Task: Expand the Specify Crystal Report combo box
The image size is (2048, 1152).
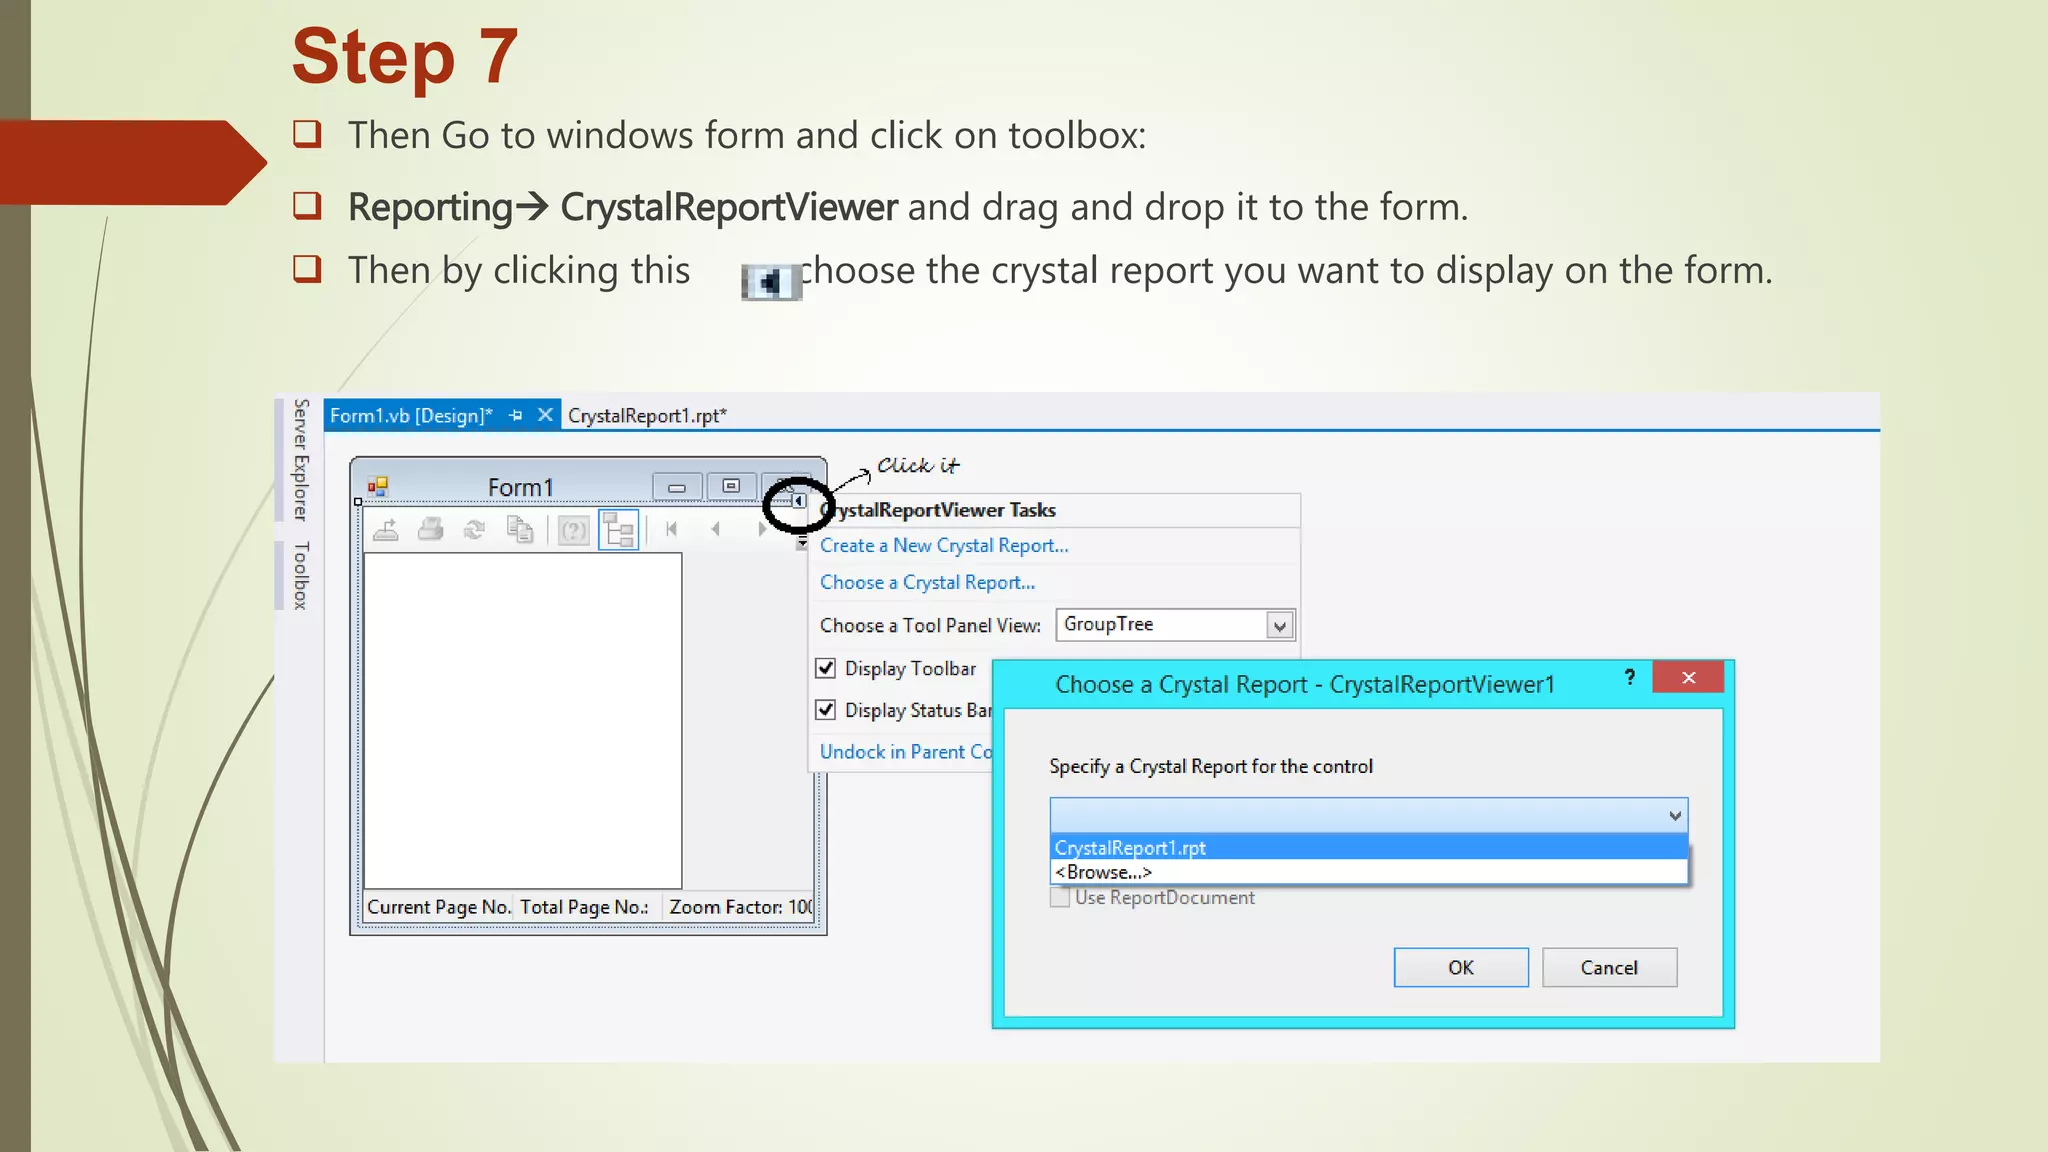Action: 1674,816
